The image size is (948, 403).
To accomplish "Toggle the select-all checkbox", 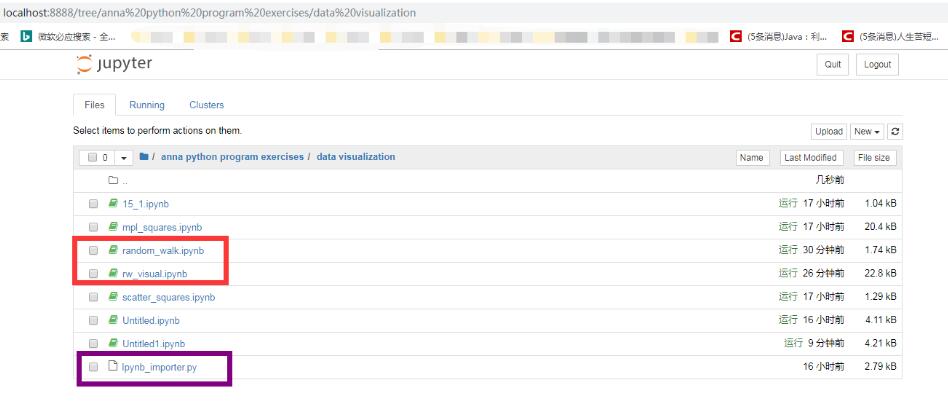I will point(93,157).
